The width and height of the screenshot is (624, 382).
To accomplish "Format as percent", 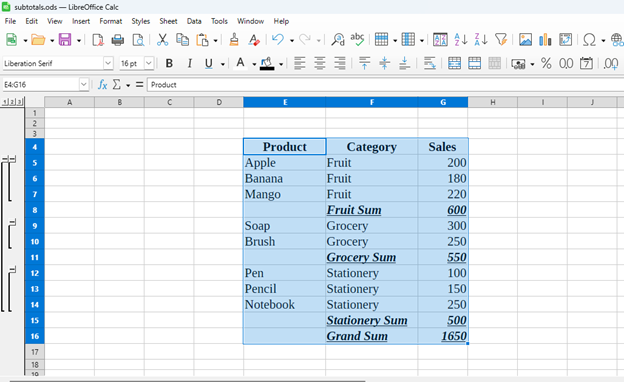I will 546,63.
